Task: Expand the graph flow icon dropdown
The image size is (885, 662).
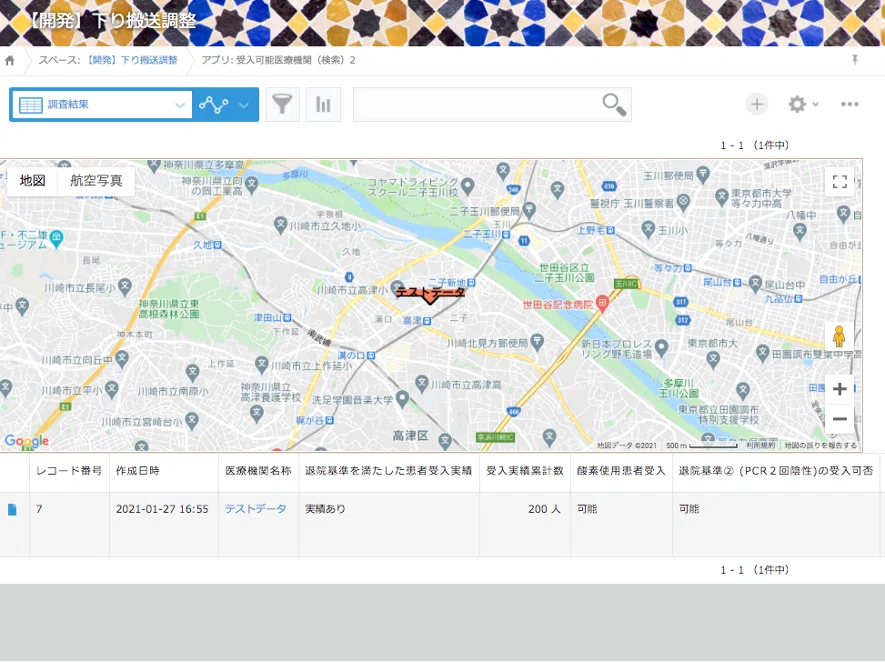Action: click(243, 104)
